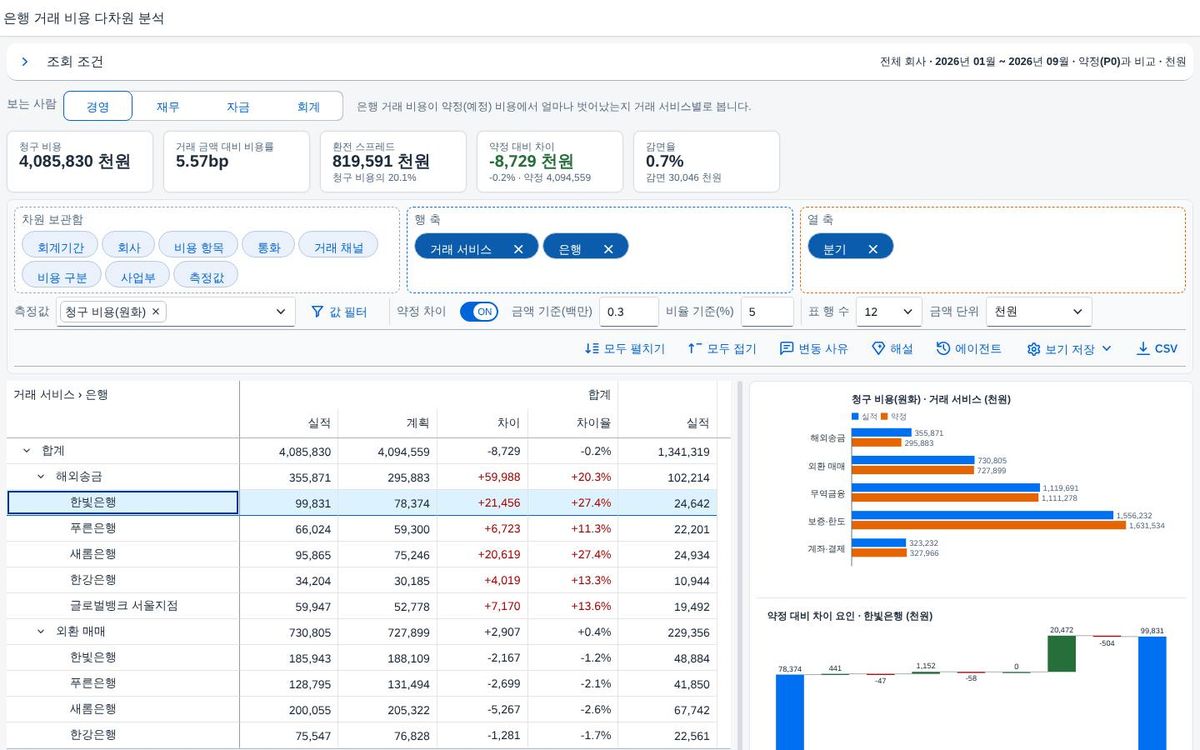The width and height of the screenshot is (1200, 750).
Task: Download the table as CSV
Action: click(x=1157, y=349)
